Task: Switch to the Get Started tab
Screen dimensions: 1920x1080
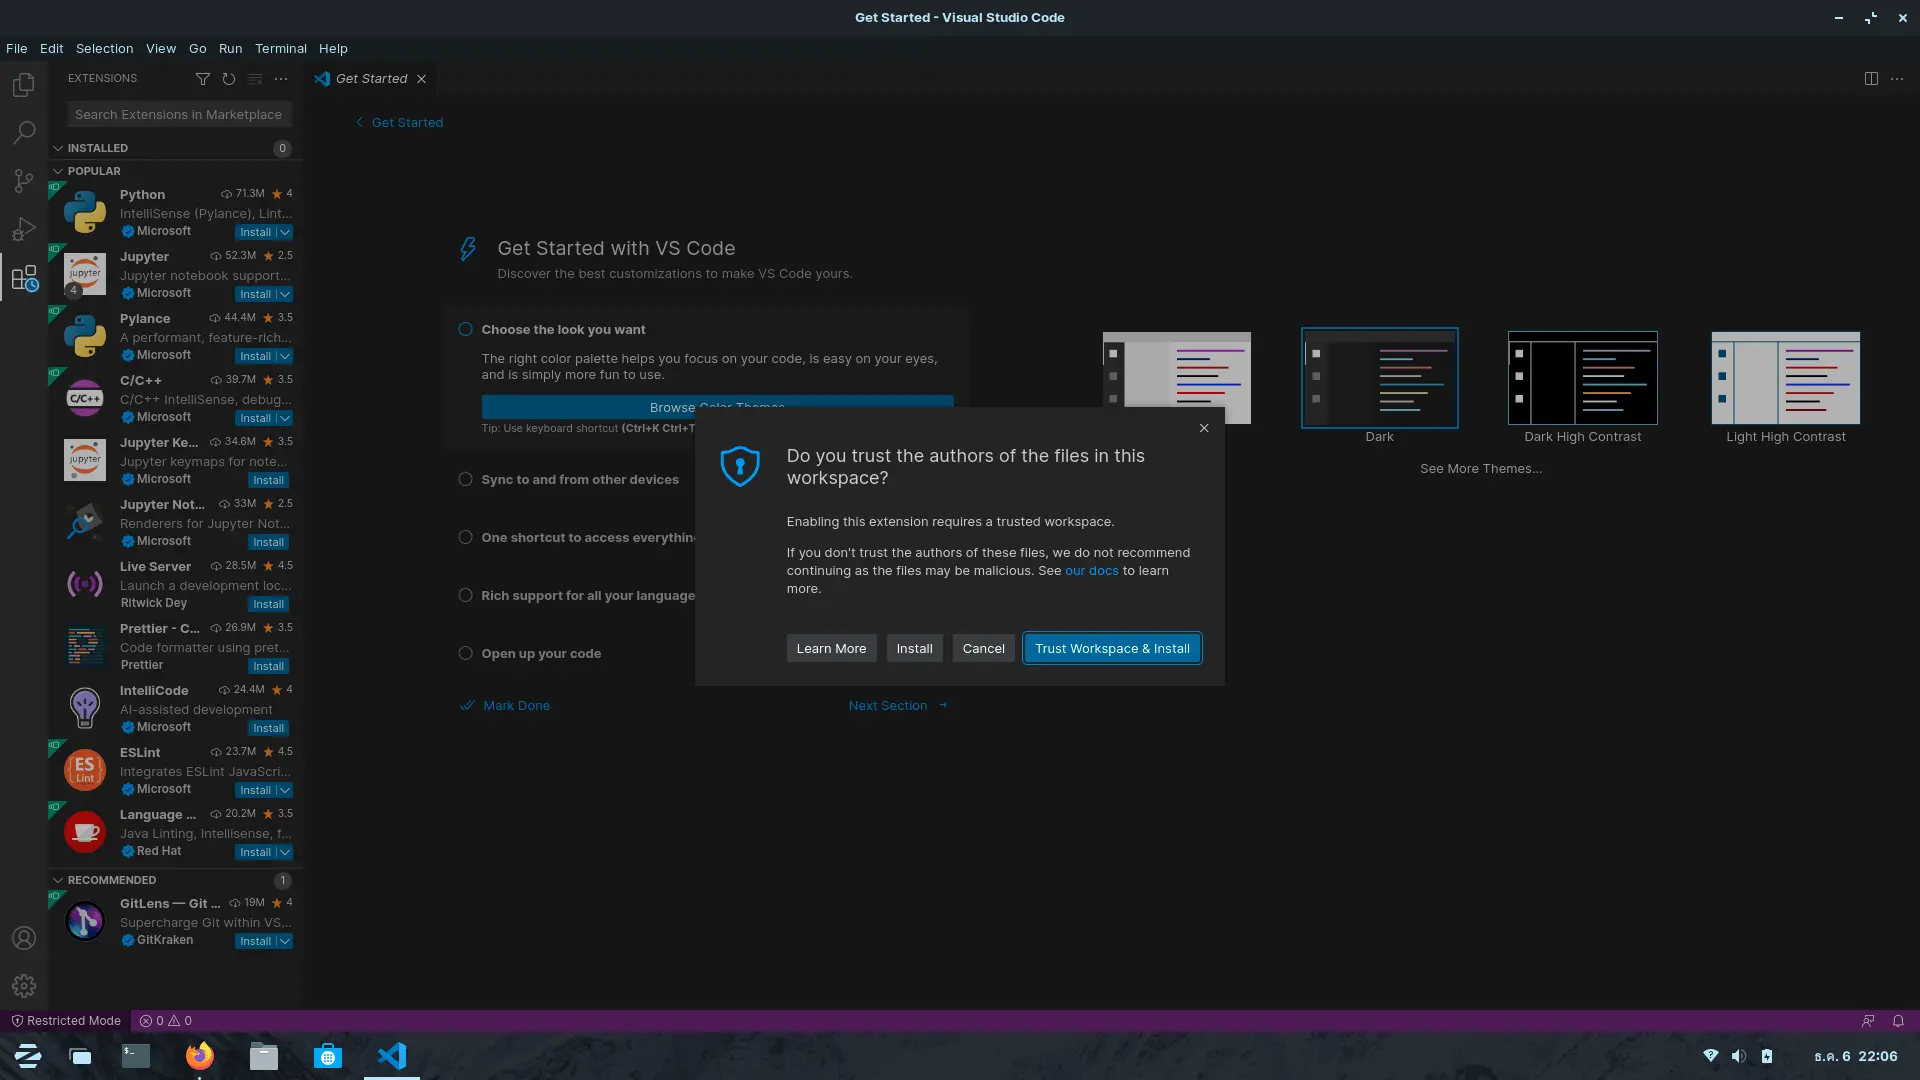Action: [371, 79]
